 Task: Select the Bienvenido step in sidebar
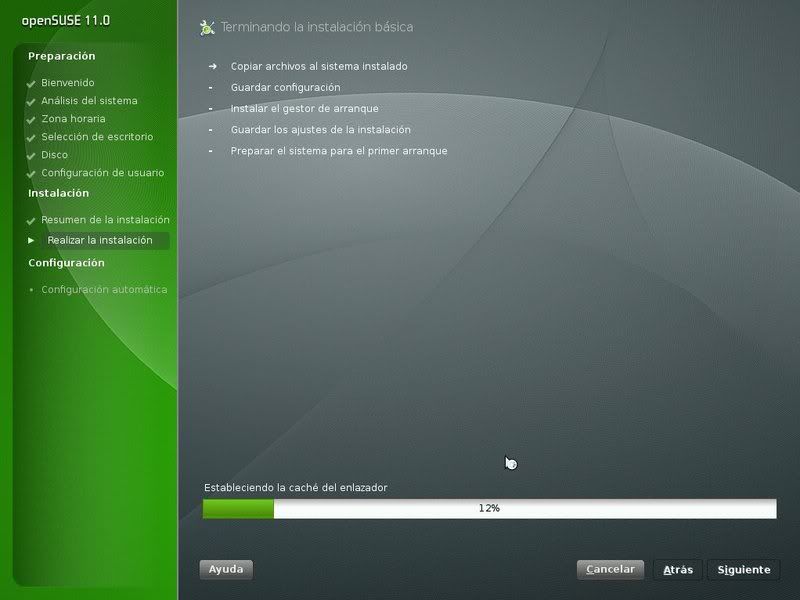click(x=68, y=83)
